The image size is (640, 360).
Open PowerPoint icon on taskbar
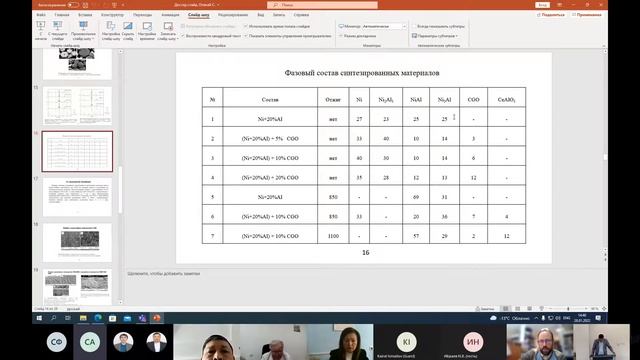pos(157,318)
